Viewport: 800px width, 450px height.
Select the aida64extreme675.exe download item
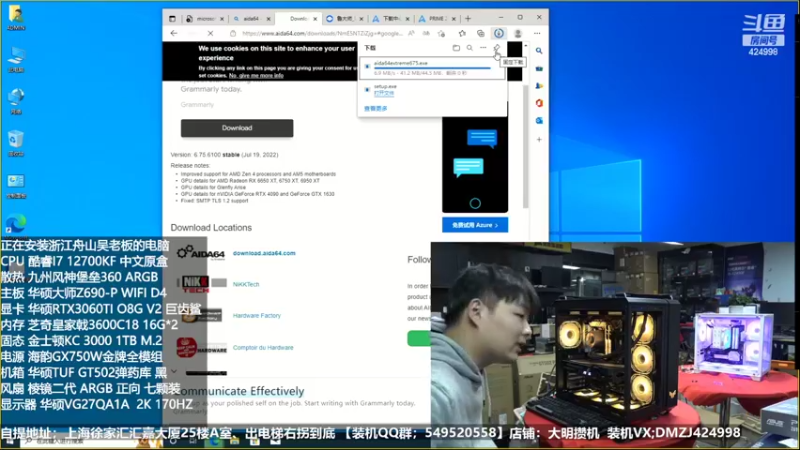click(432, 68)
